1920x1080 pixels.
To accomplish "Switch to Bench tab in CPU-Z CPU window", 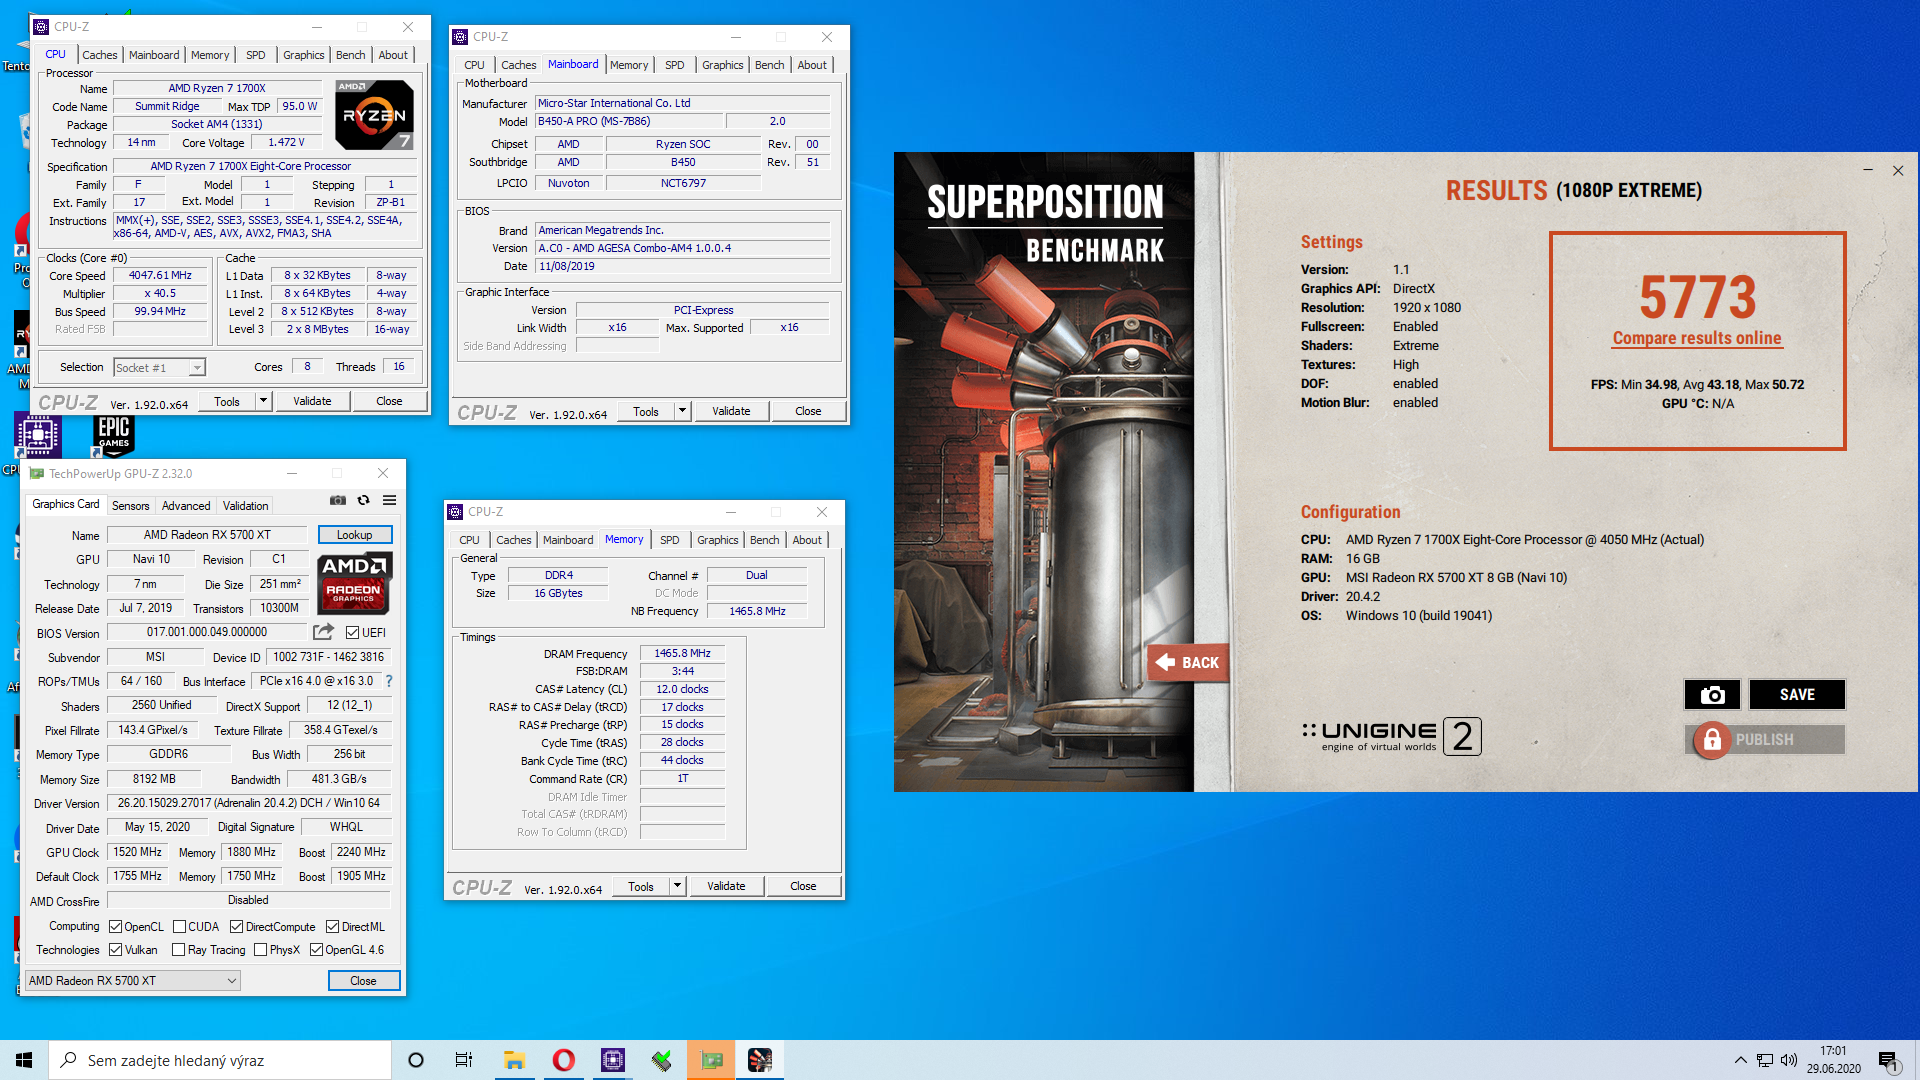I will [x=350, y=55].
